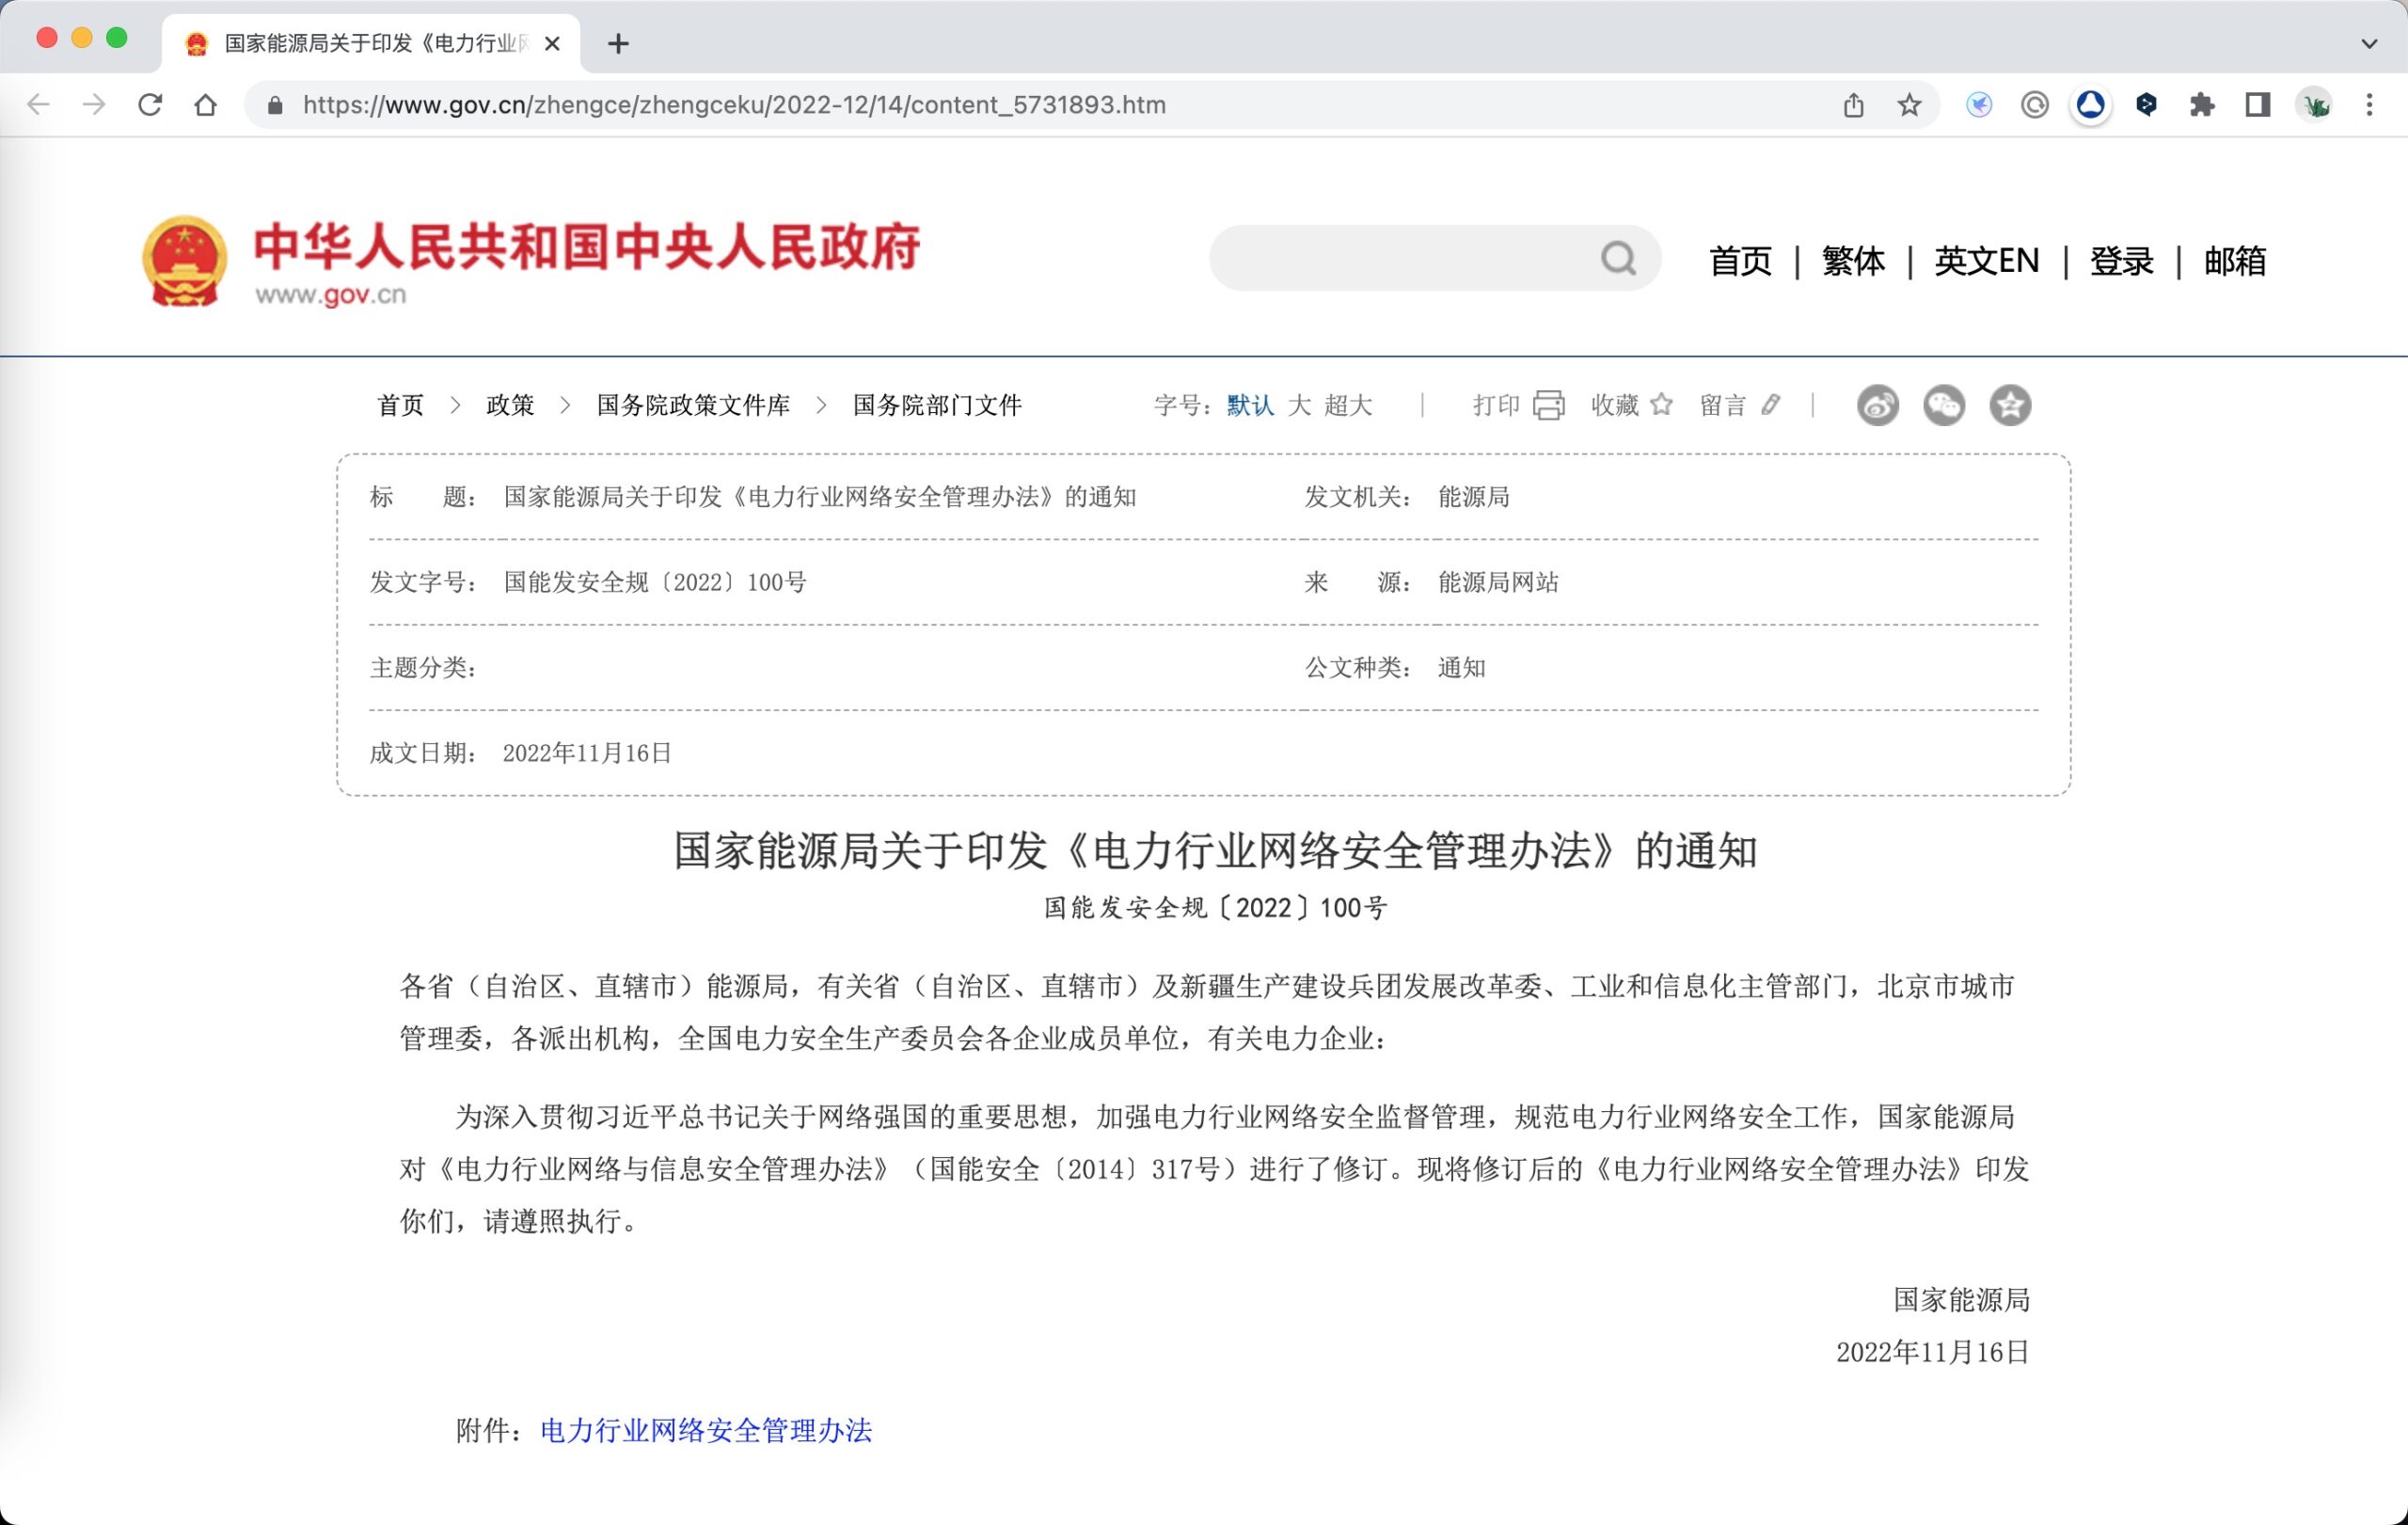Viewport: 2408px width, 1525px height.
Task: Bookmark this page with the star icon
Action: pyautogui.click(x=1909, y=105)
